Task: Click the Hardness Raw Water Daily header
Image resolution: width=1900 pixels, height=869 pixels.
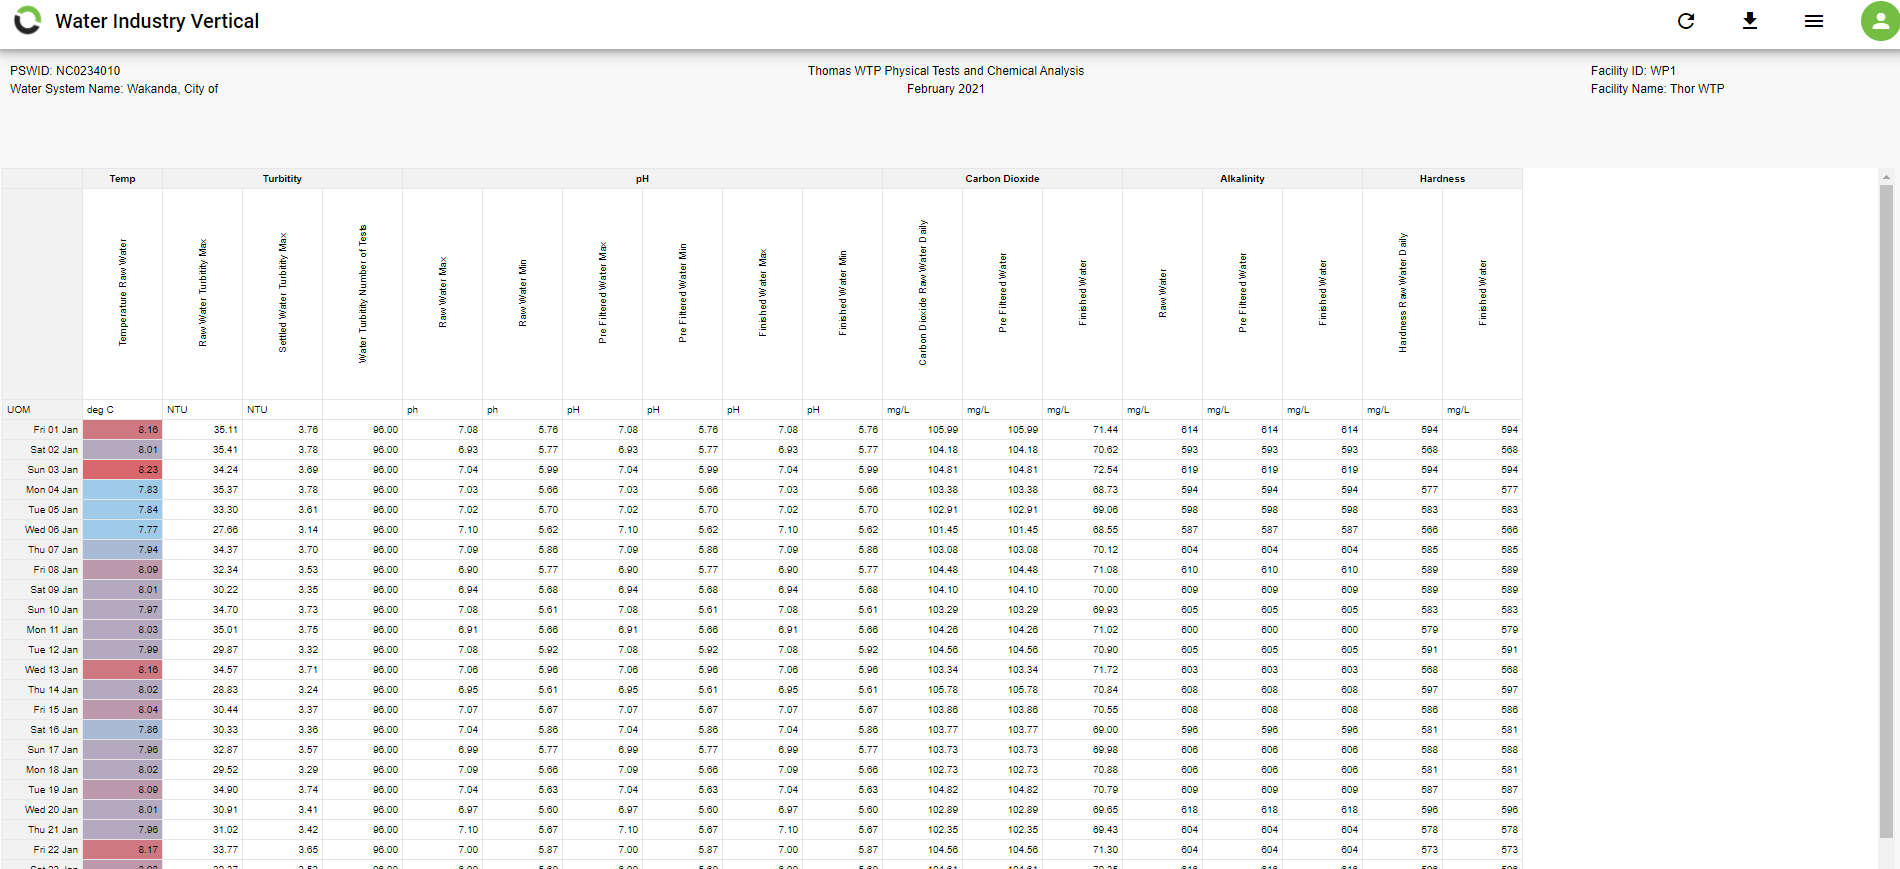Action: click(1403, 294)
